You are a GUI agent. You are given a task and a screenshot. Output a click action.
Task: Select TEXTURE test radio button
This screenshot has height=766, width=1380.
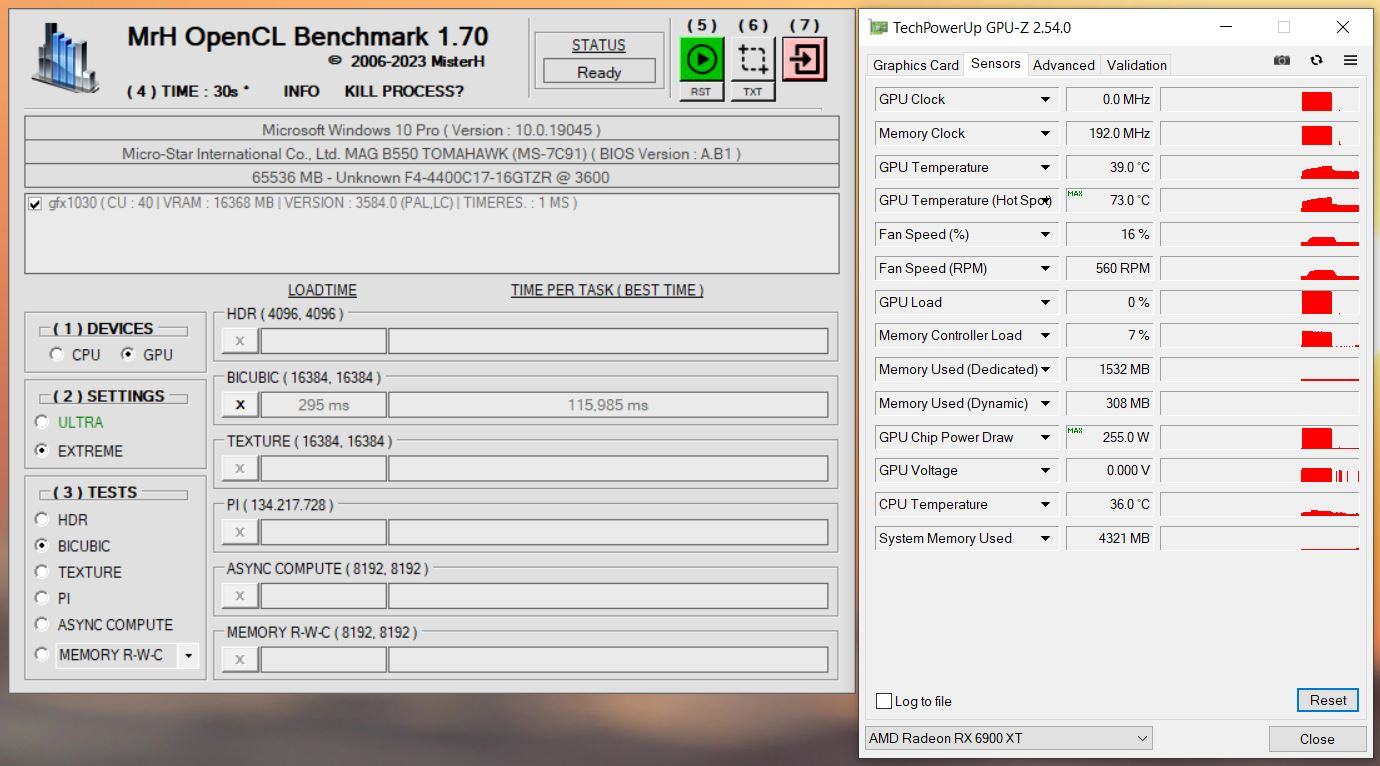click(41, 571)
